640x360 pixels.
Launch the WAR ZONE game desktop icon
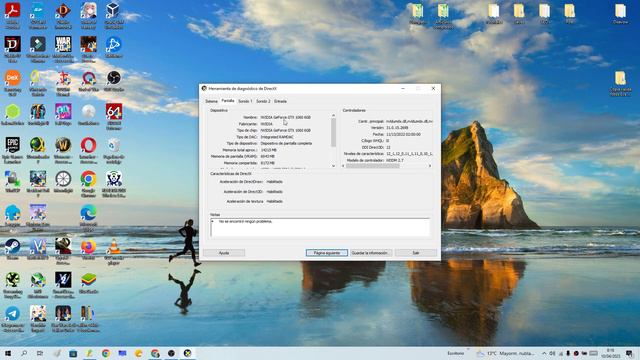[x=63, y=44]
